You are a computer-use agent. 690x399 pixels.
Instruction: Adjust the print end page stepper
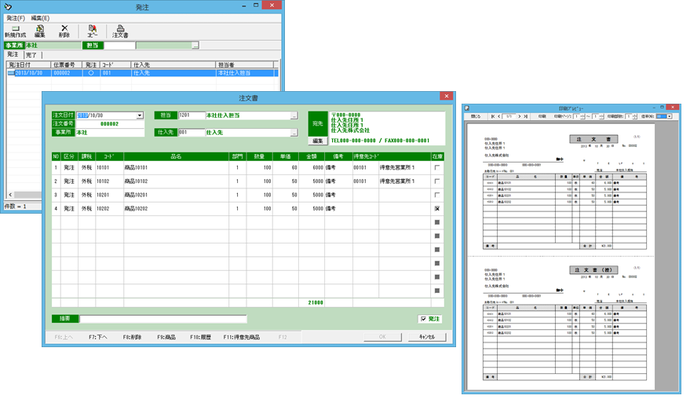[601, 117]
